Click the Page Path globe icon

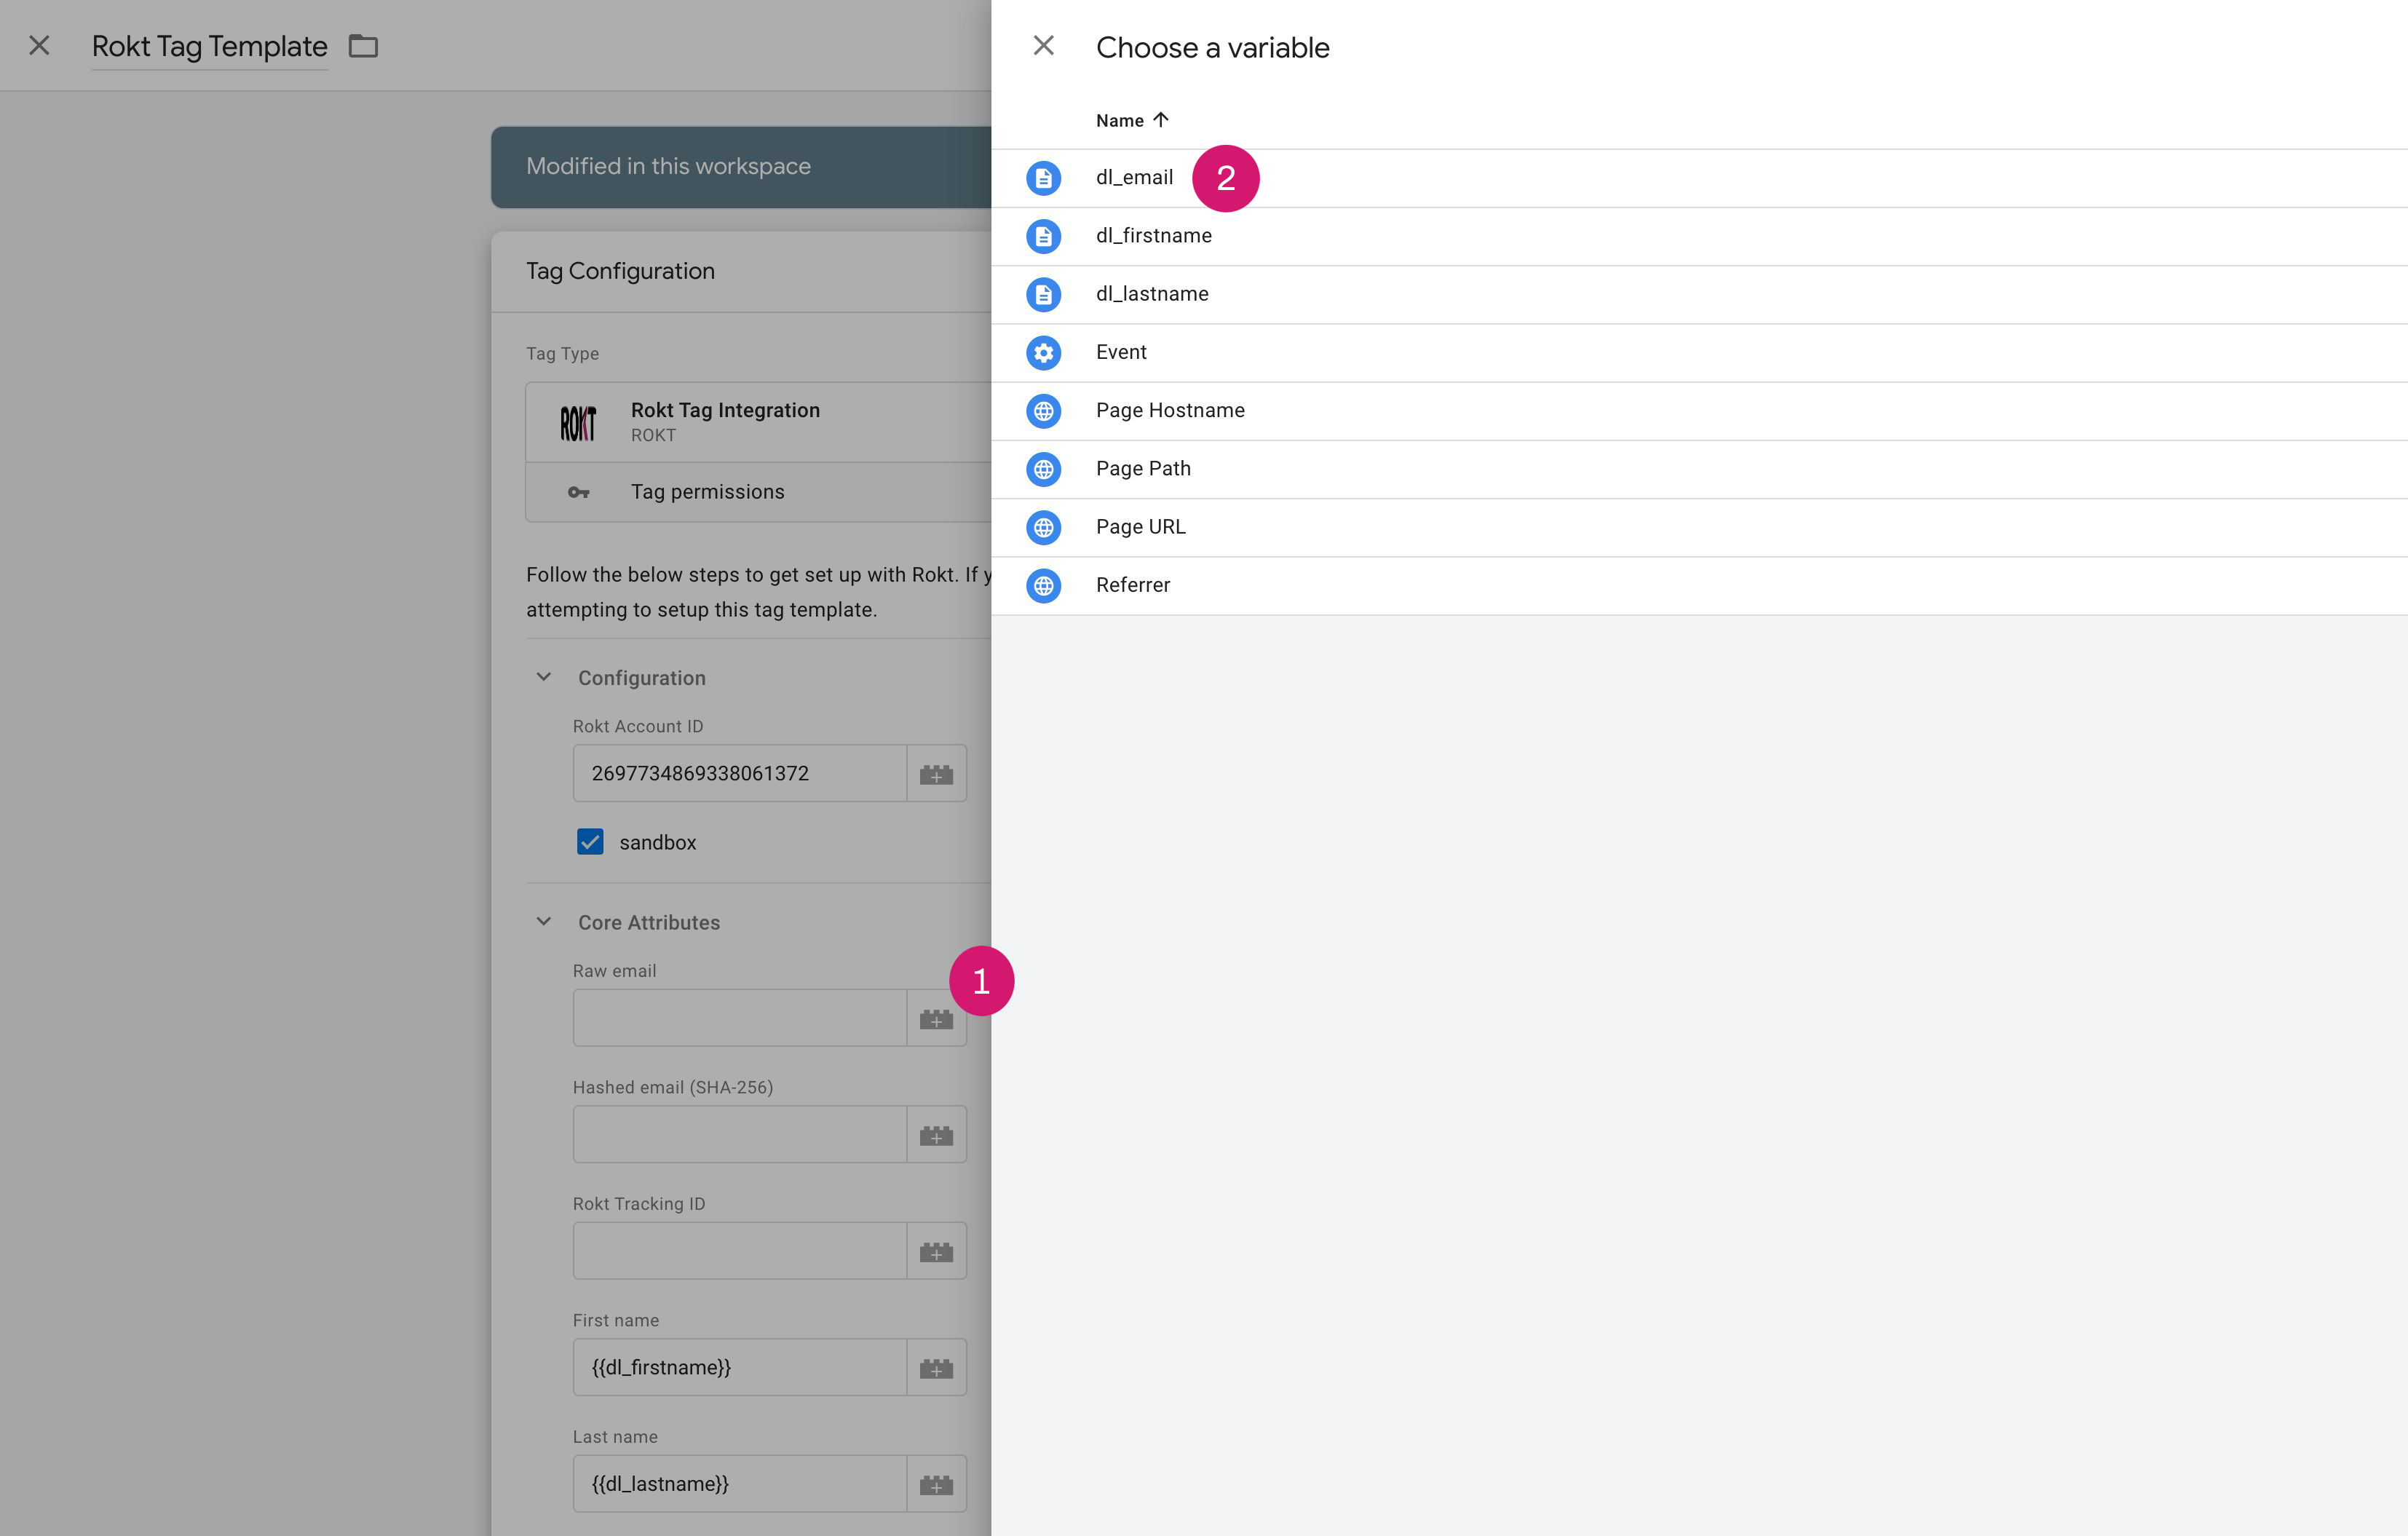click(x=1043, y=469)
